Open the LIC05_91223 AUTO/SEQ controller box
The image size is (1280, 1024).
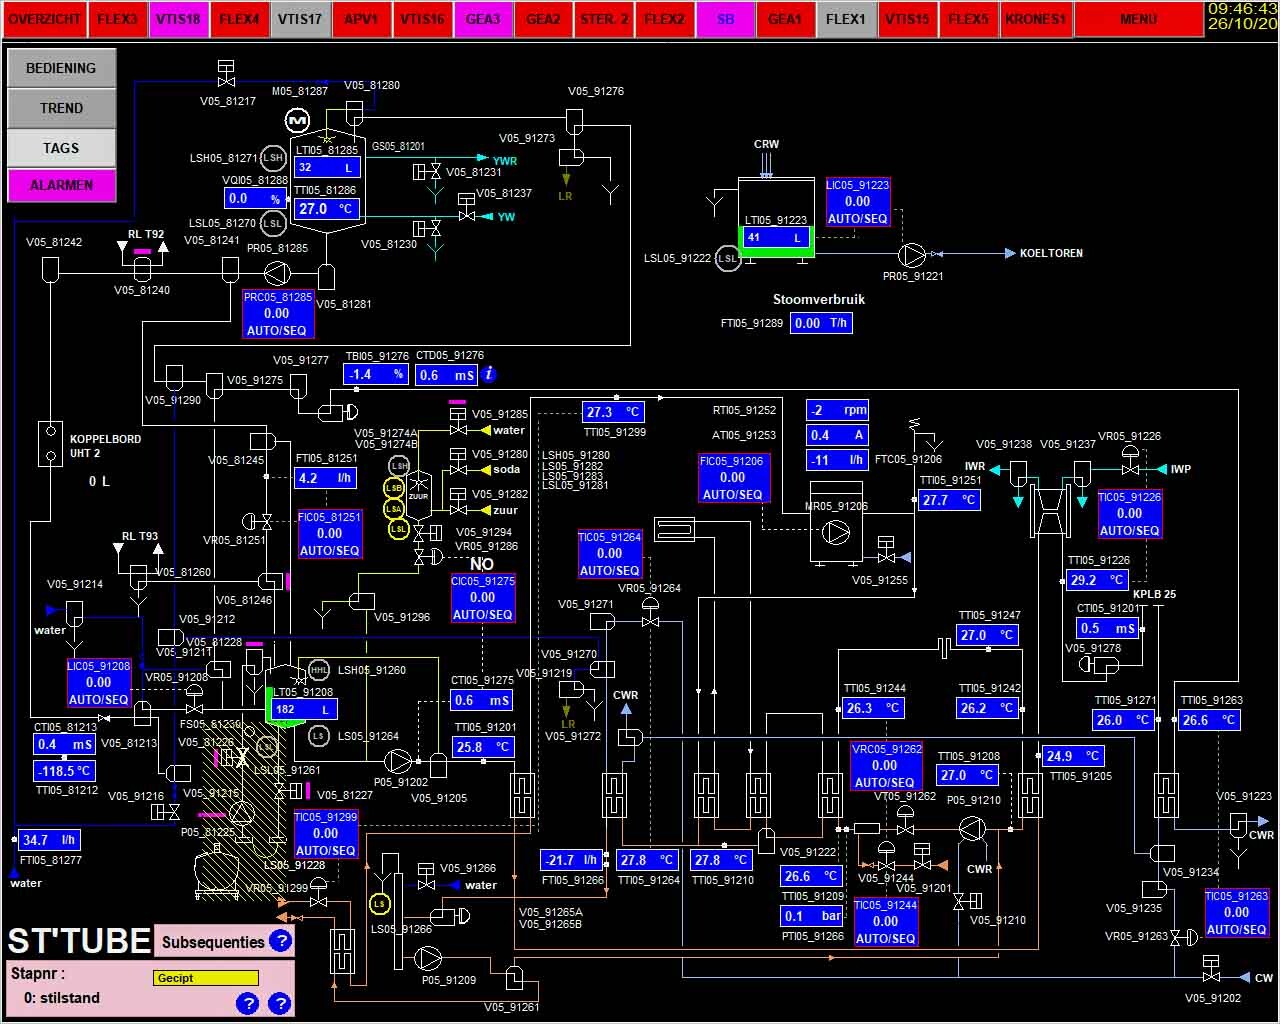857,202
